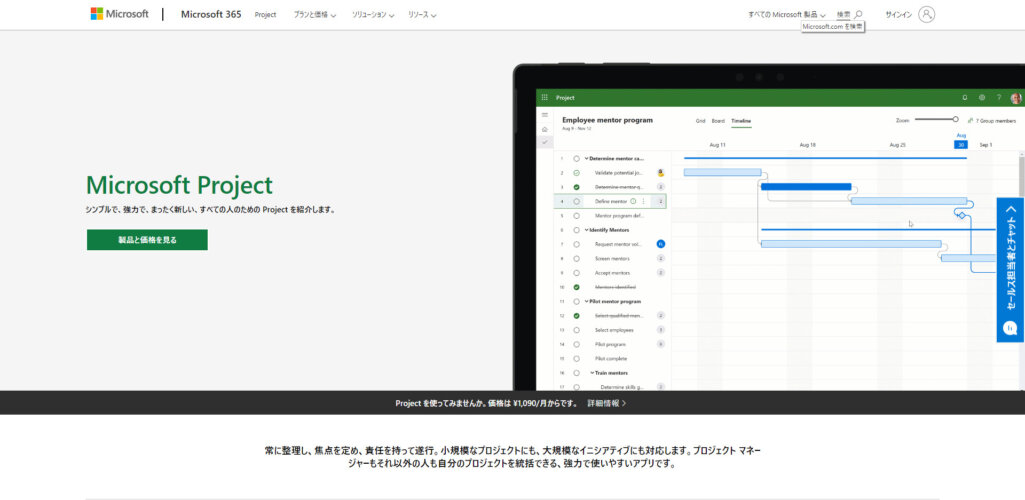The width and height of the screenshot is (1025, 500).
Task: Collapse the Train mentors task group
Action: click(x=592, y=373)
